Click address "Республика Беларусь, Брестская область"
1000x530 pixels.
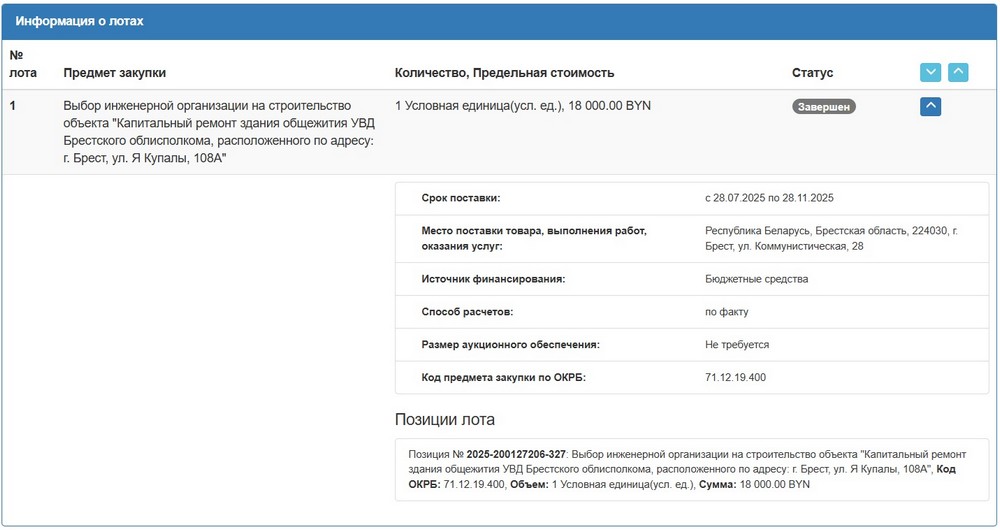pyautogui.click(x=831, y=239)
